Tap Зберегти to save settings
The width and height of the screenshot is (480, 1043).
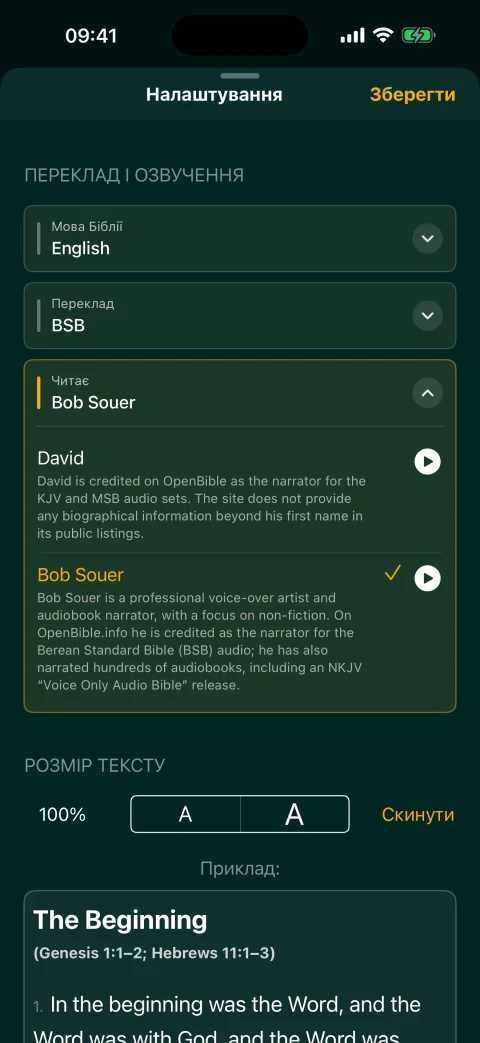[412, 95]
